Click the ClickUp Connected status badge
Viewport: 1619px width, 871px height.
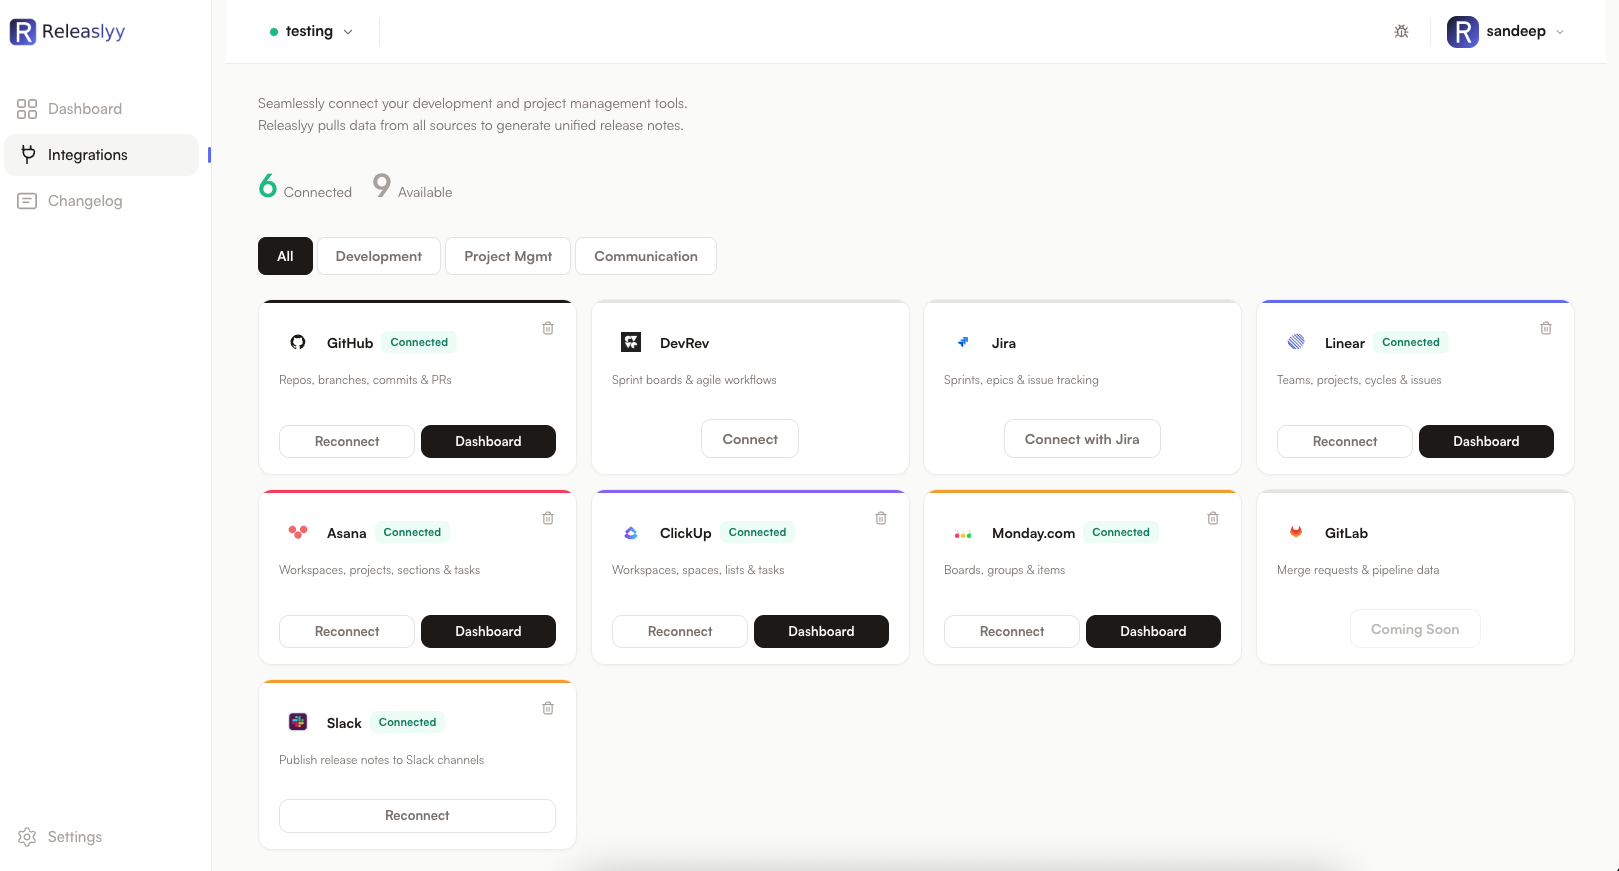[757, 532]
